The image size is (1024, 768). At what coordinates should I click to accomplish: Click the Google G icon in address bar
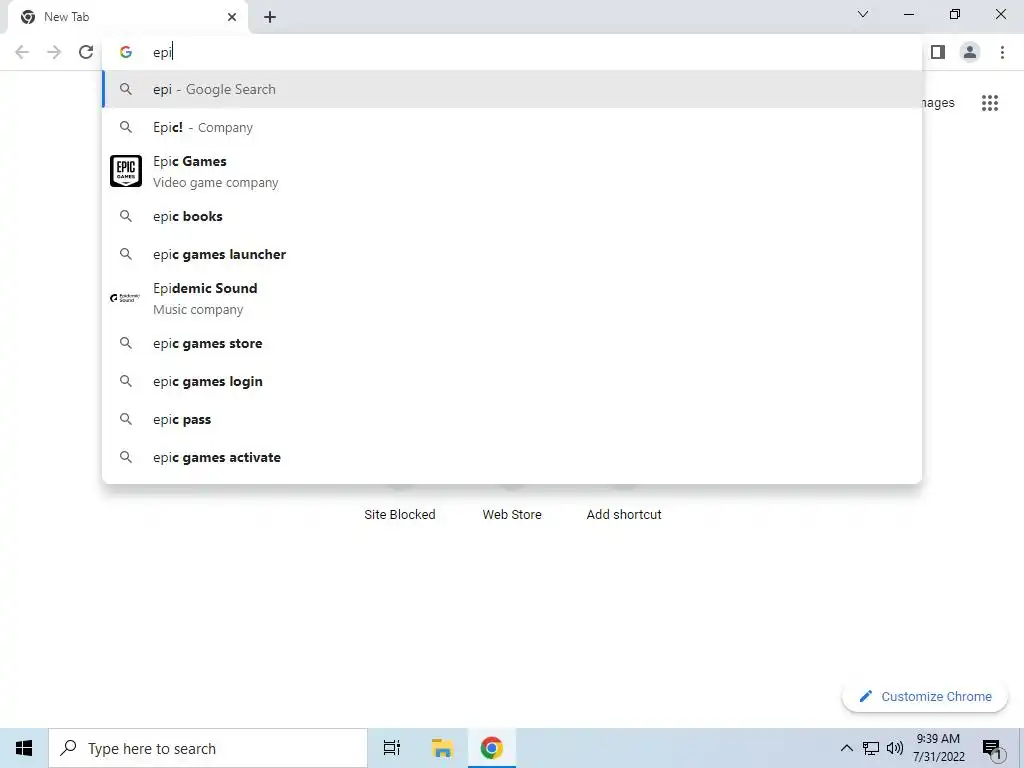(126, 52)
